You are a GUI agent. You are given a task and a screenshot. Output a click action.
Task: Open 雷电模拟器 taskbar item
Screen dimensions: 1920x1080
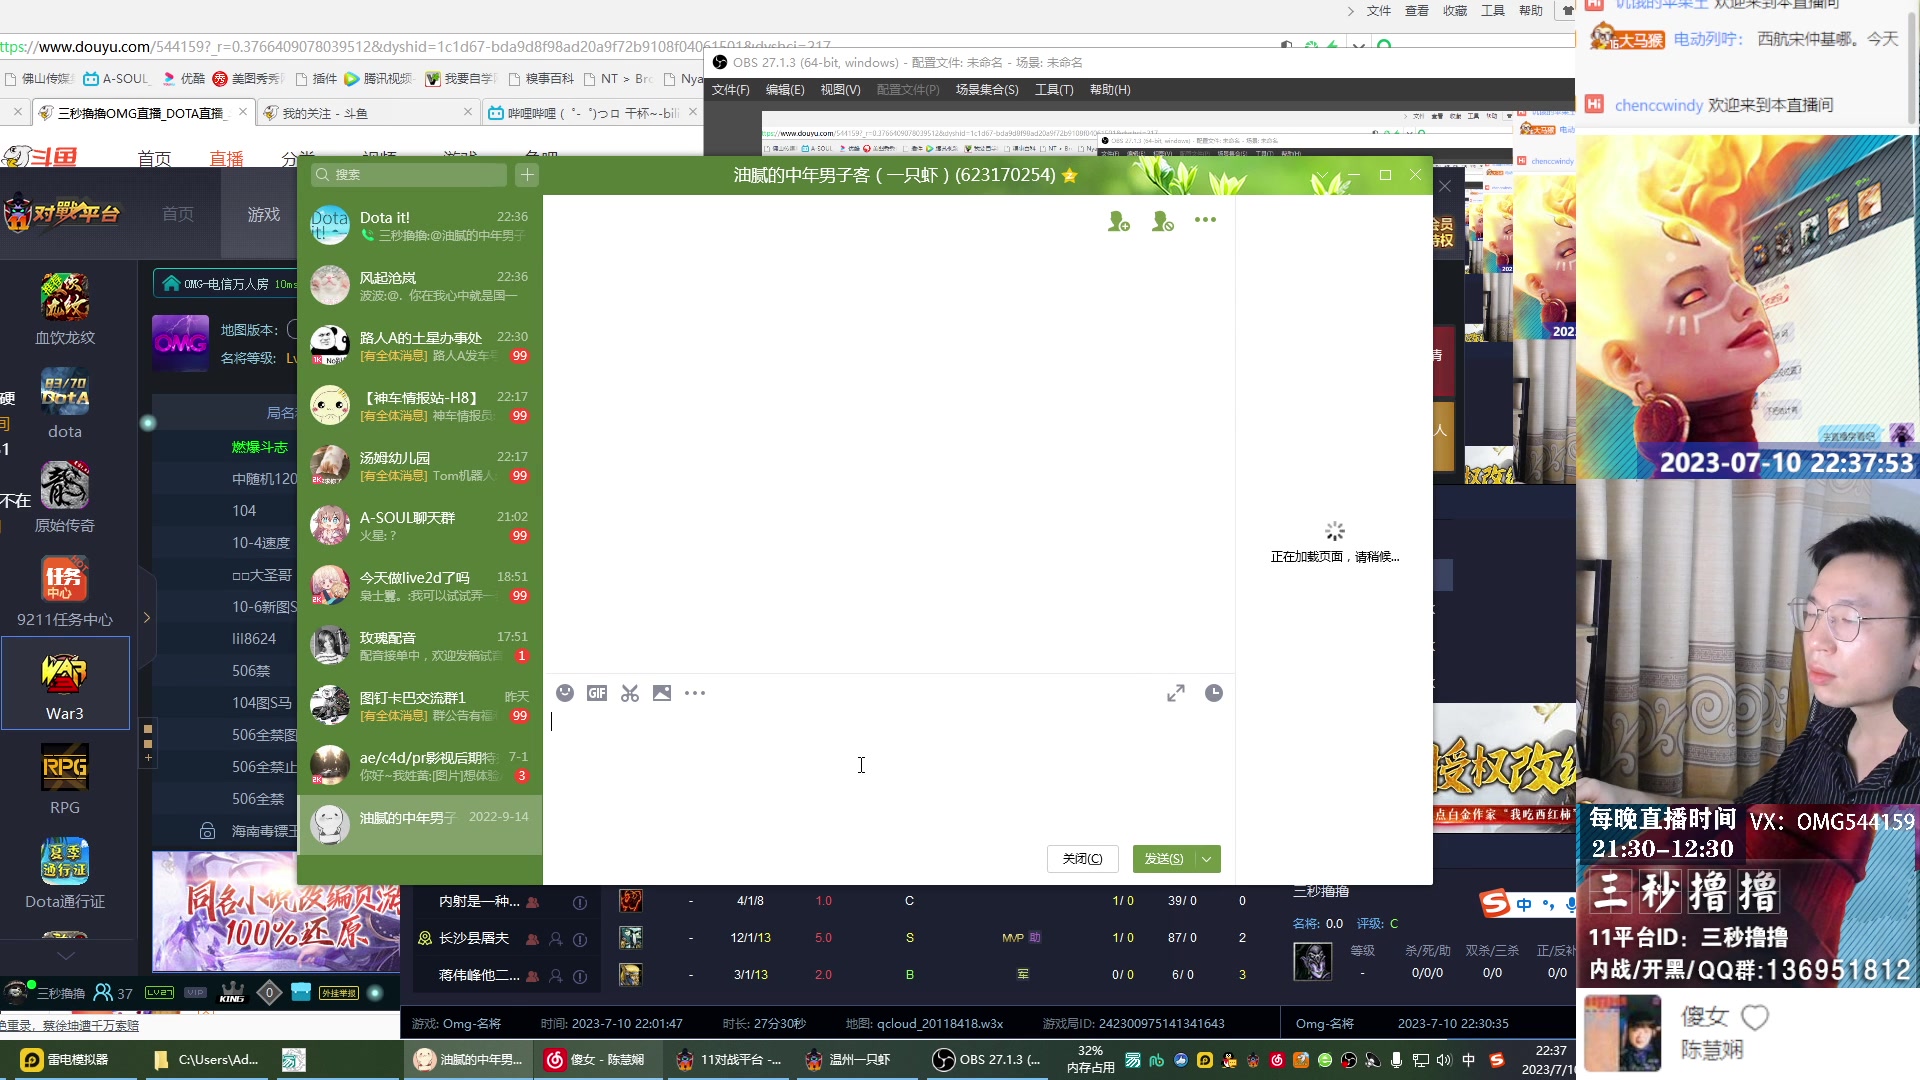pos(68,1059)
